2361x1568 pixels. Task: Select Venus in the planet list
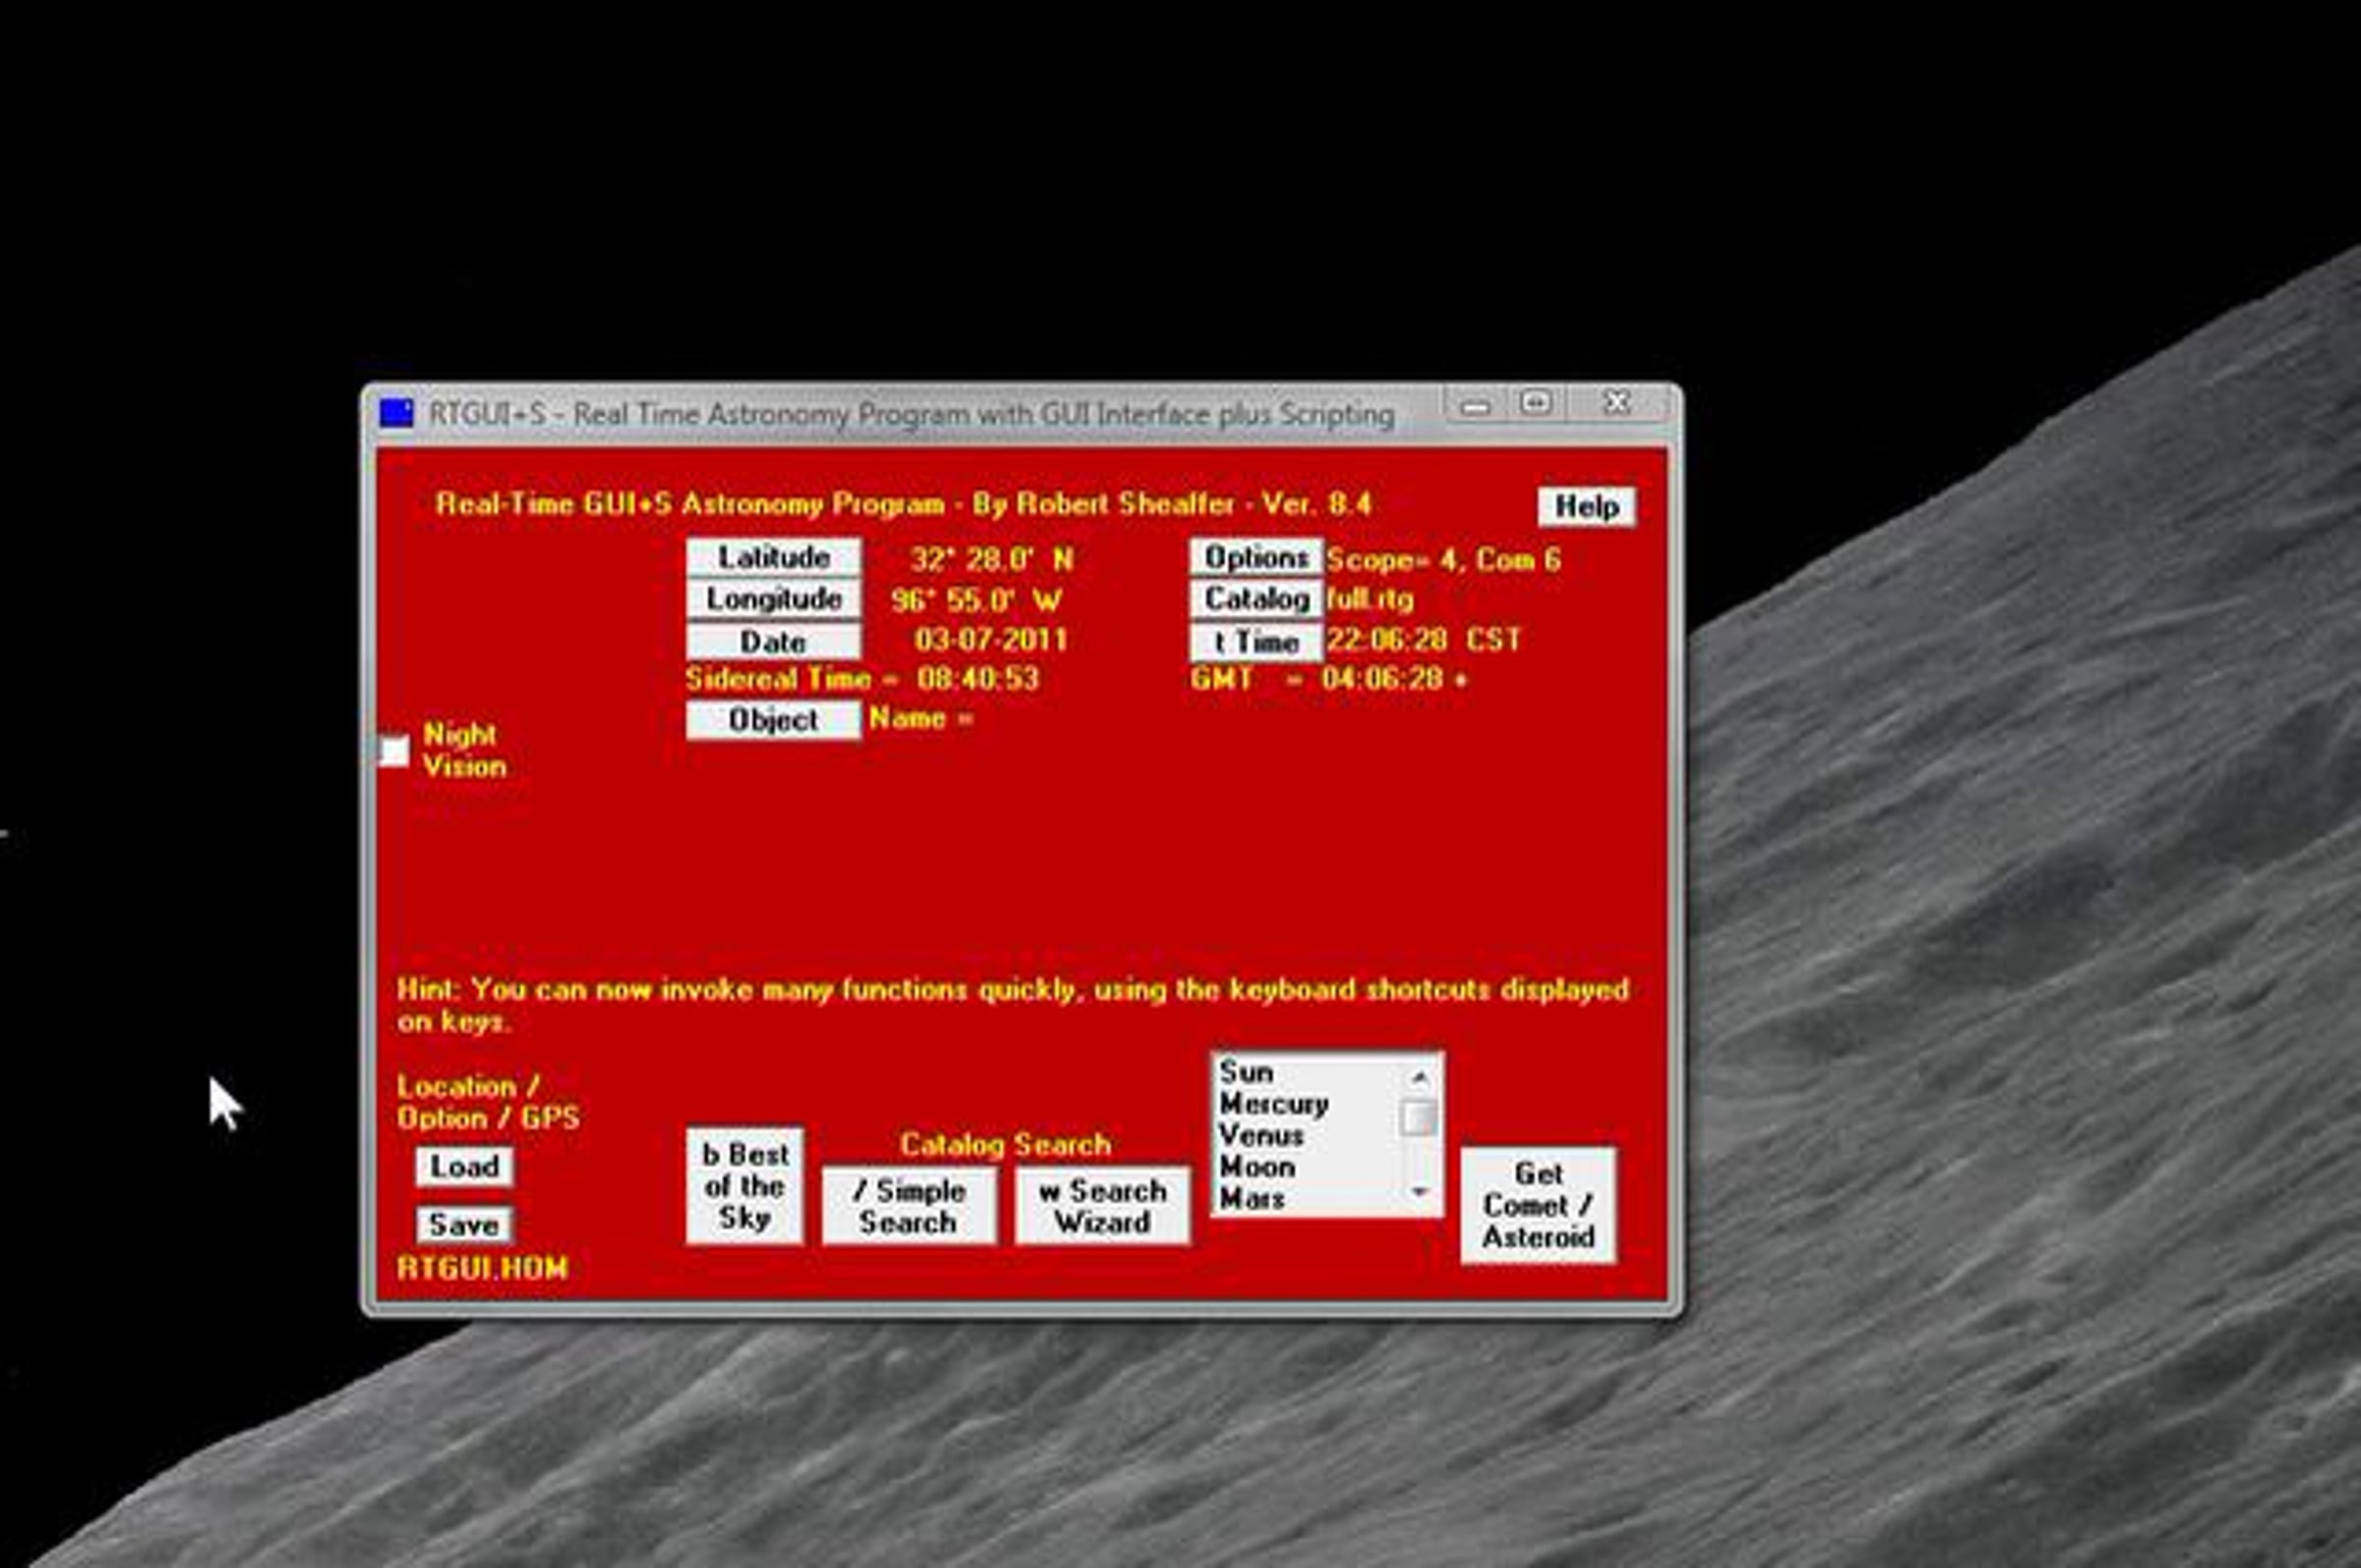pos(1261,1136)
